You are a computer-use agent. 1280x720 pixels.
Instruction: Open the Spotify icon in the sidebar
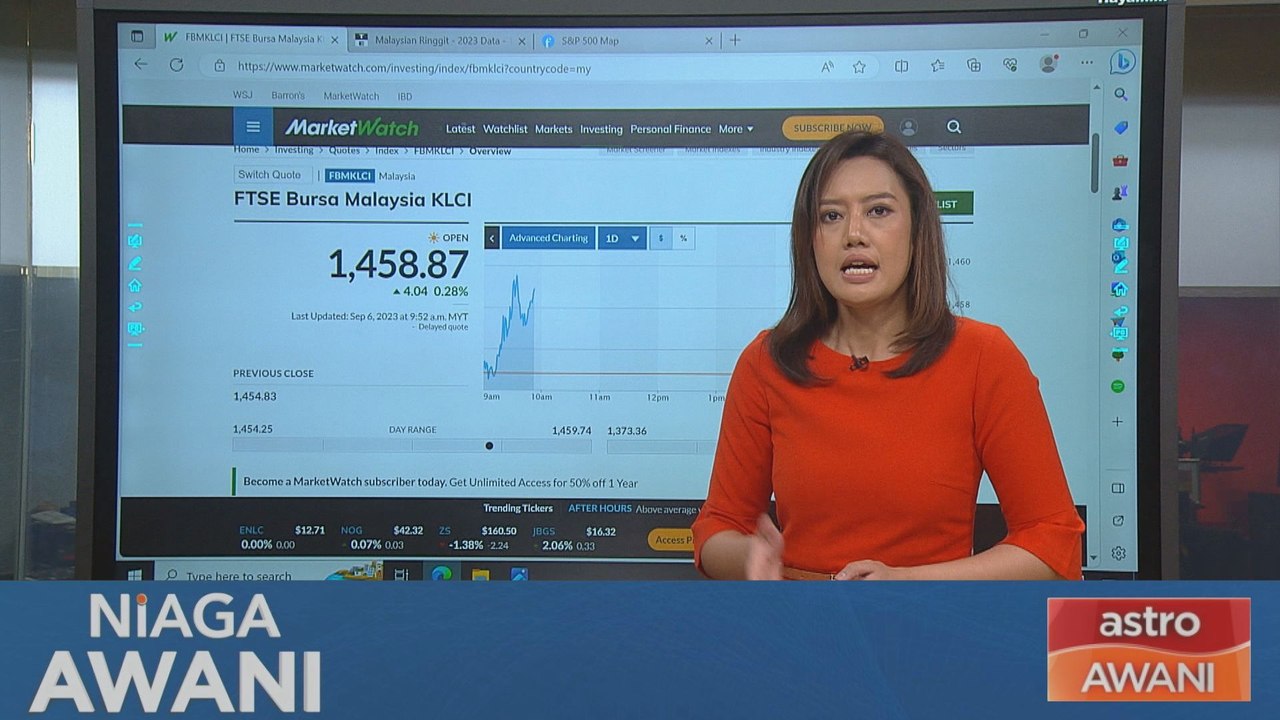(x=1118, y=386)
